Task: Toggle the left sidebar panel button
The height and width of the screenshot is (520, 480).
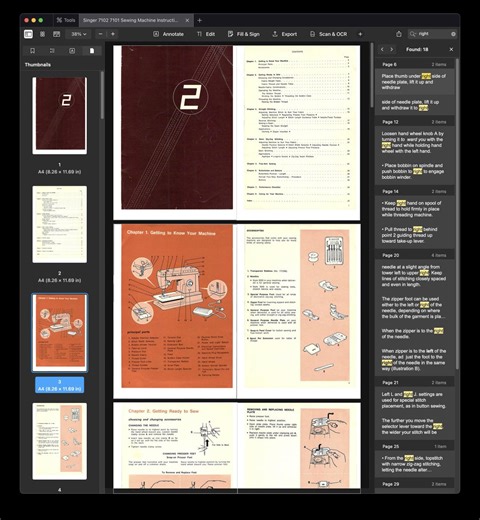Action: coord(28,34)
